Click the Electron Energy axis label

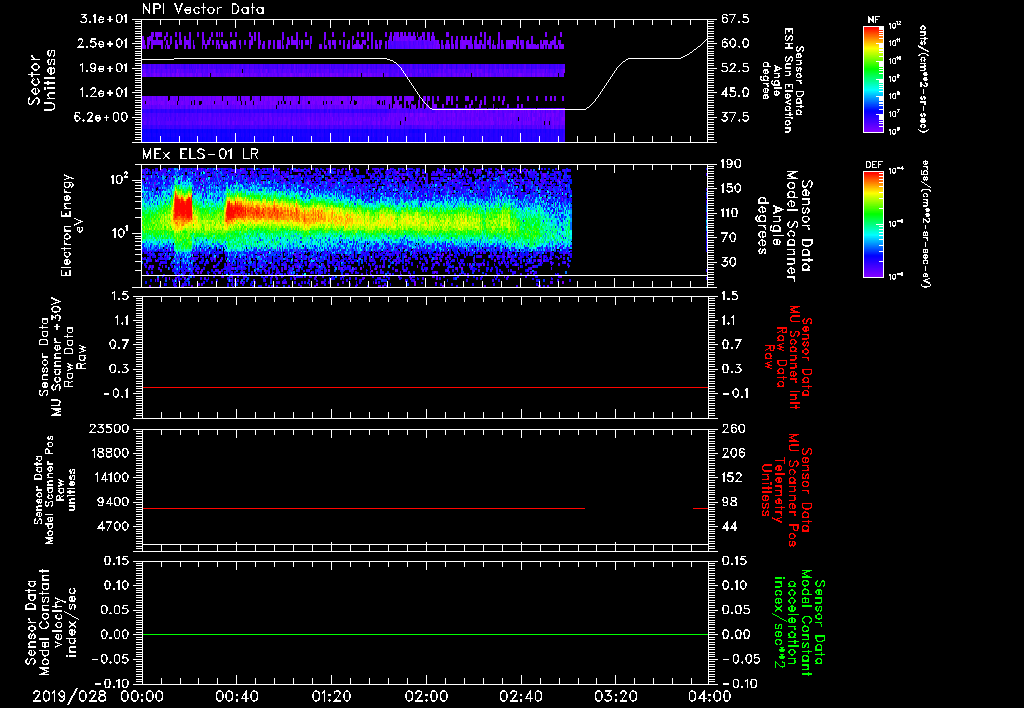(72, 225)
